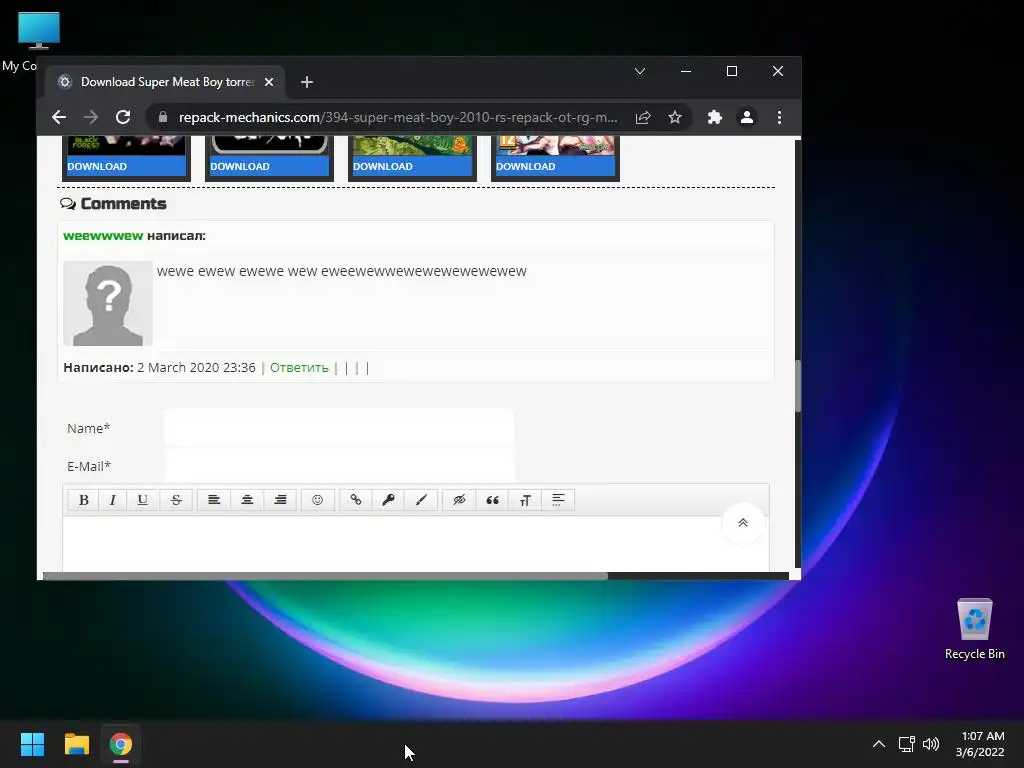Click Ответить to reply to comment
Viewport: 1024px width, 768px height.
(299, 368)
